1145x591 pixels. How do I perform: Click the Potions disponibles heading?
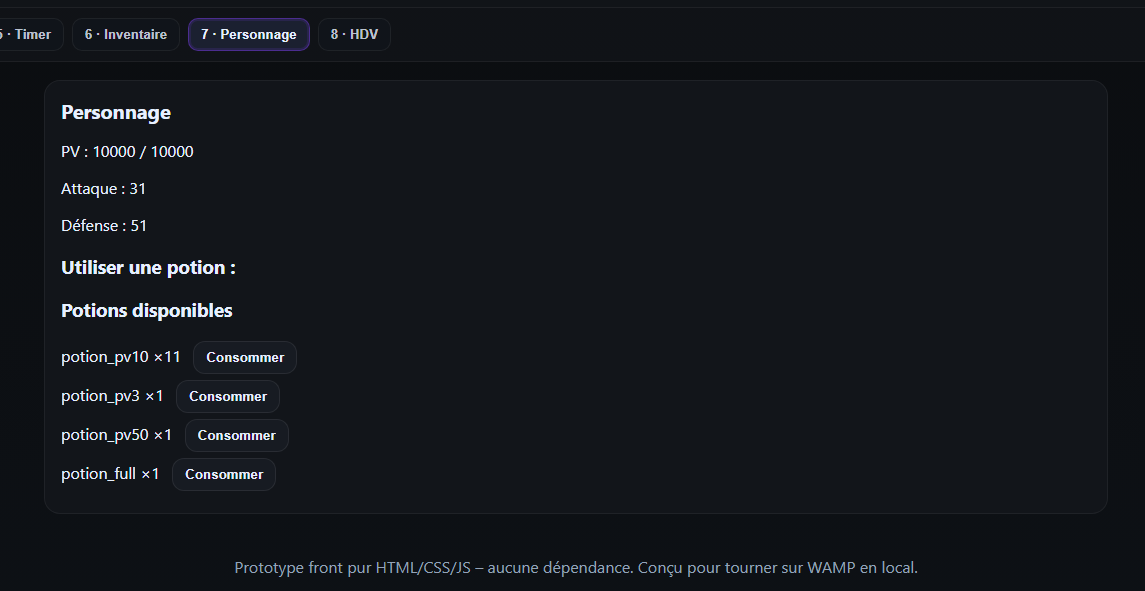[147, 310]
